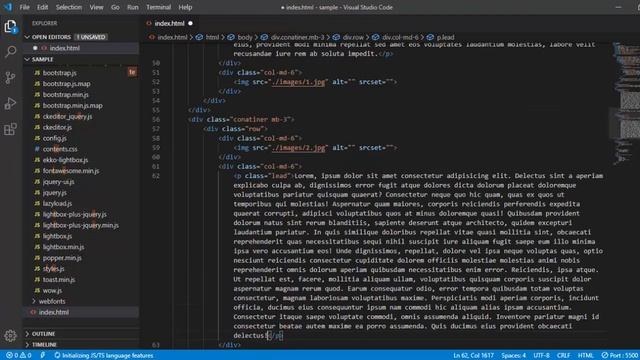This screenshot has width=640, height=360.
Task: Open the Go menu
Action: click(x=115, y=7)
